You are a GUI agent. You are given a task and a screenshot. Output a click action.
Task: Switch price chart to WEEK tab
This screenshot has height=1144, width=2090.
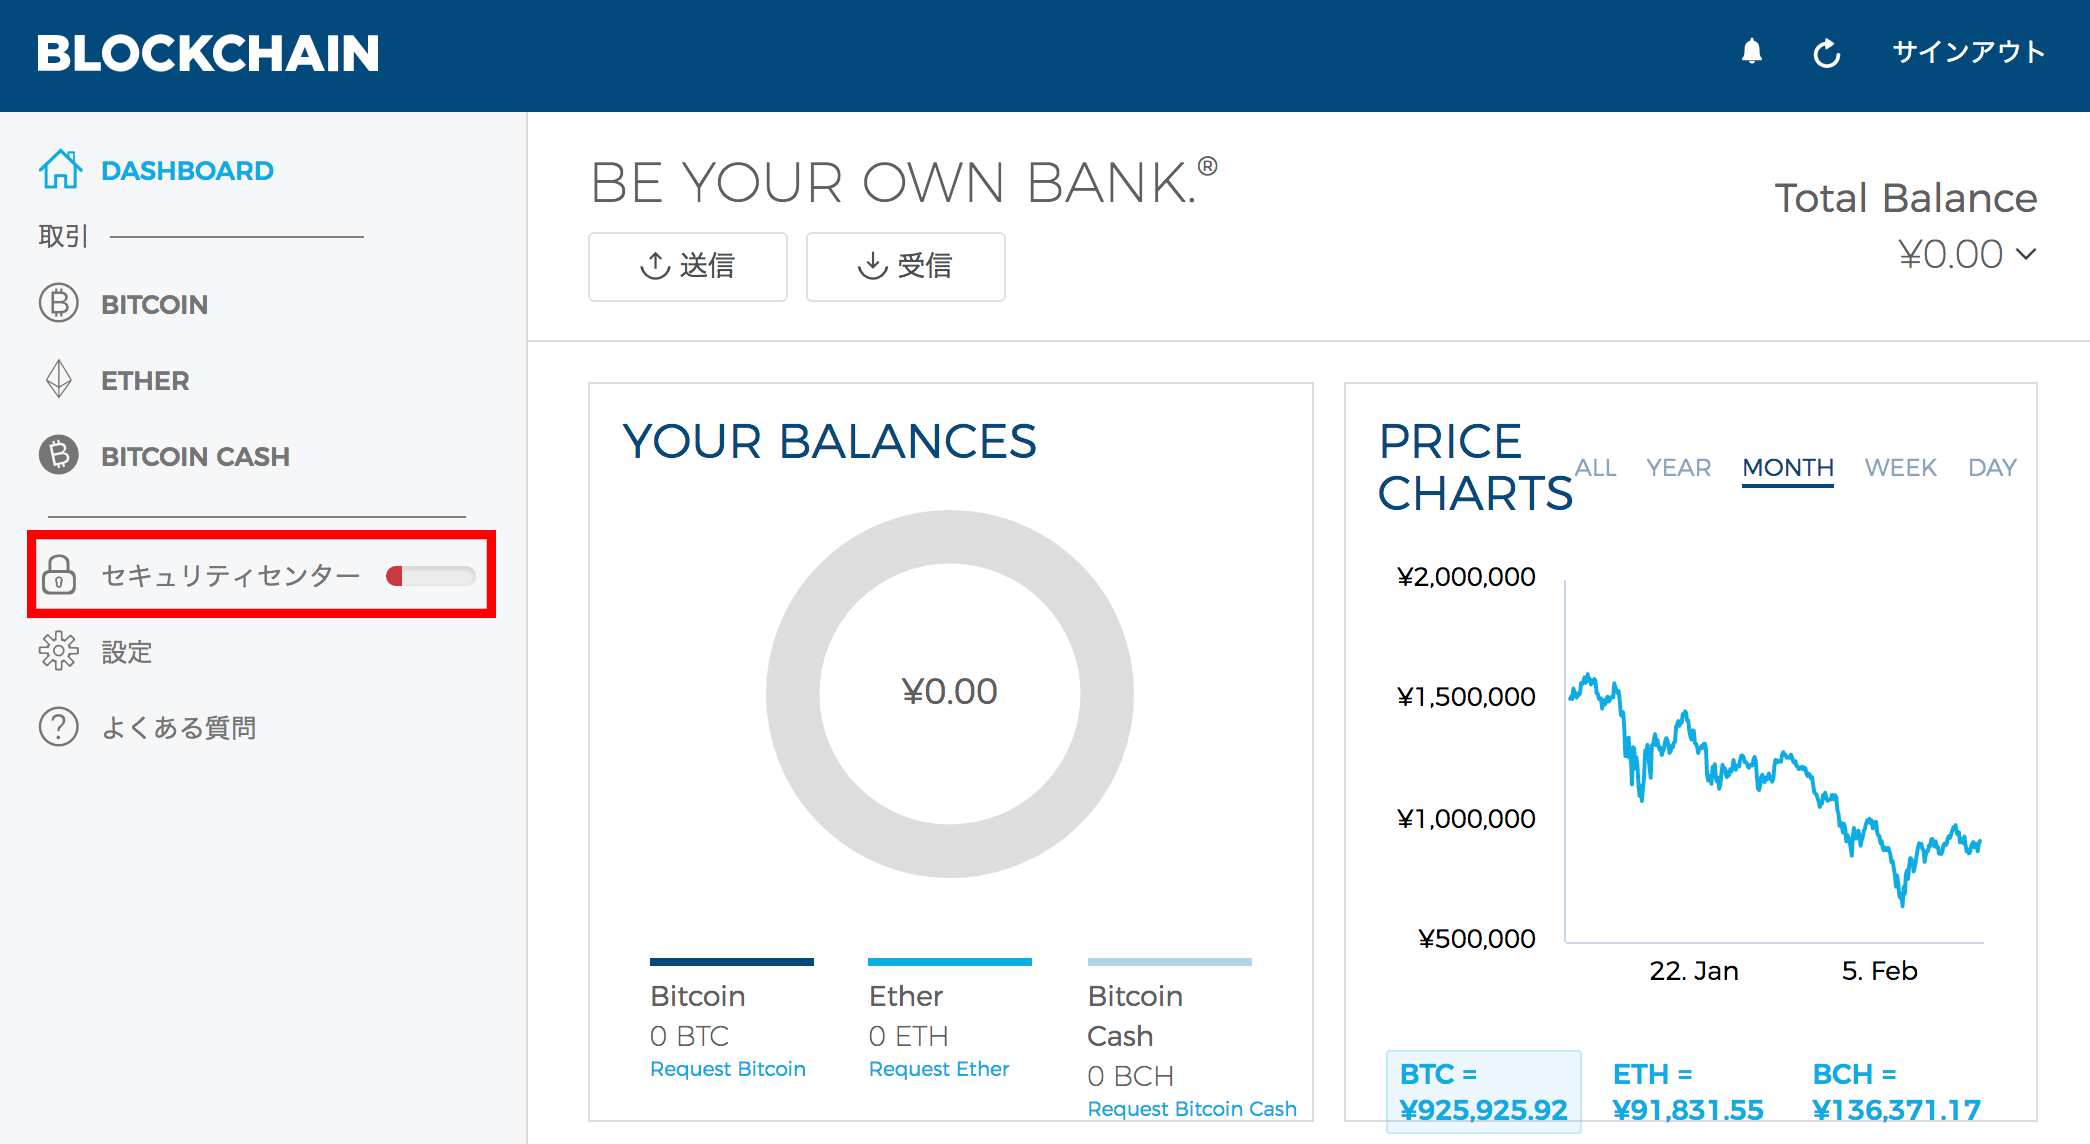pyautogui.click(x=1900, y=467)
